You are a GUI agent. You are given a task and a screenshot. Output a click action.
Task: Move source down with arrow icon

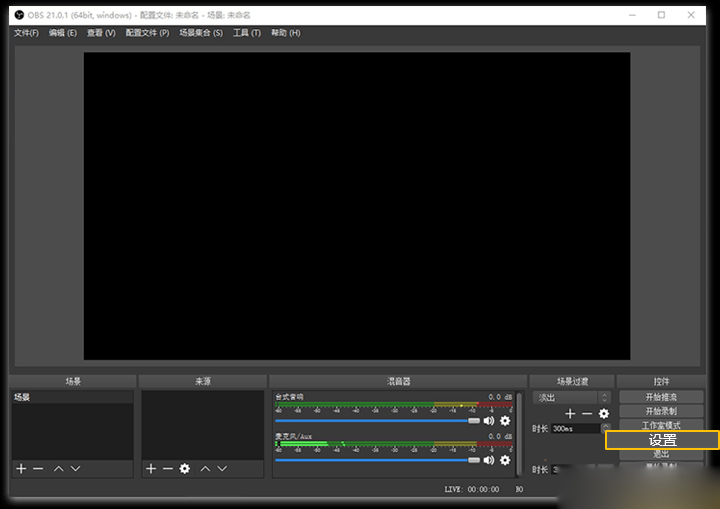(222, 469)
